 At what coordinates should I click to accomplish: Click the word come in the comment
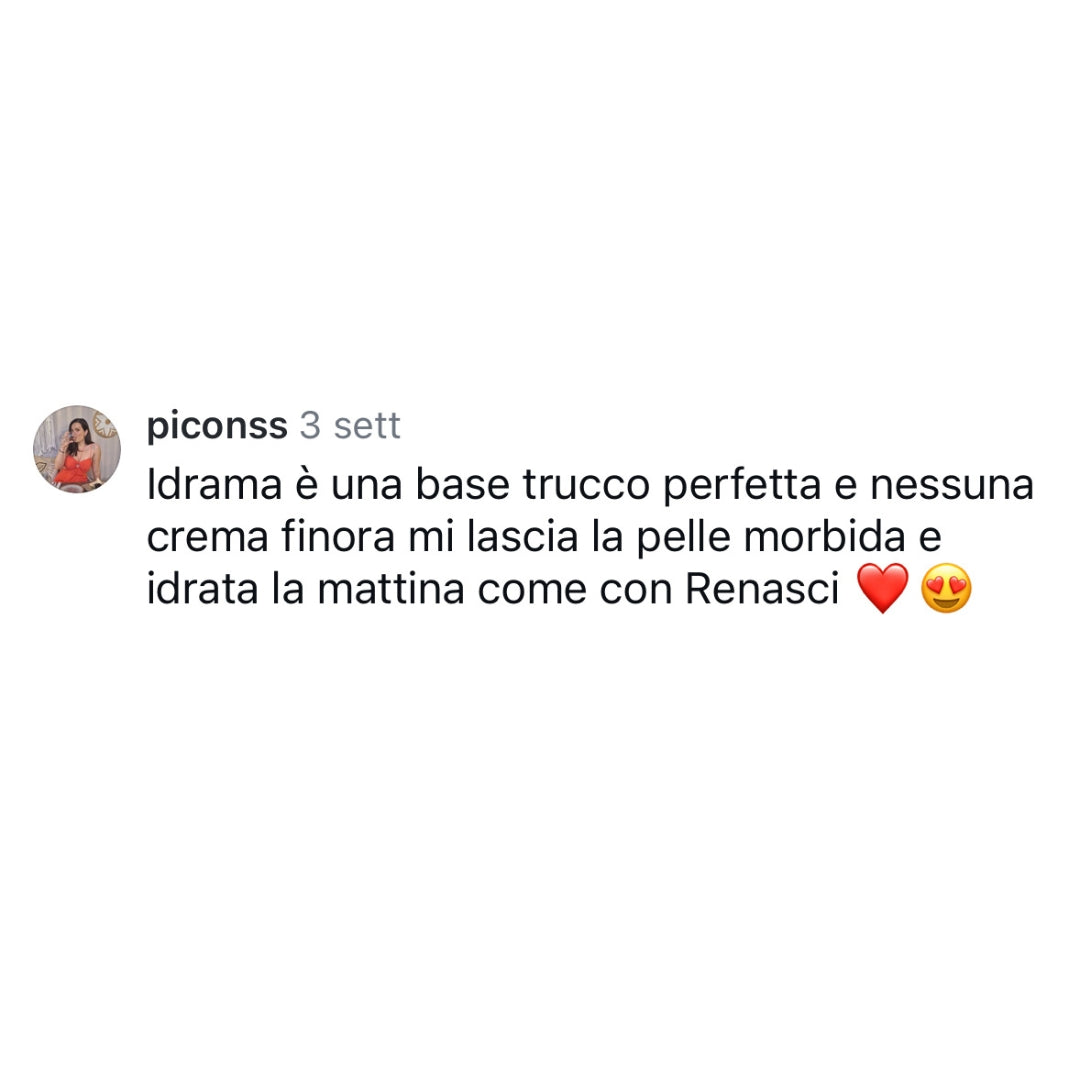pos(532,591)
